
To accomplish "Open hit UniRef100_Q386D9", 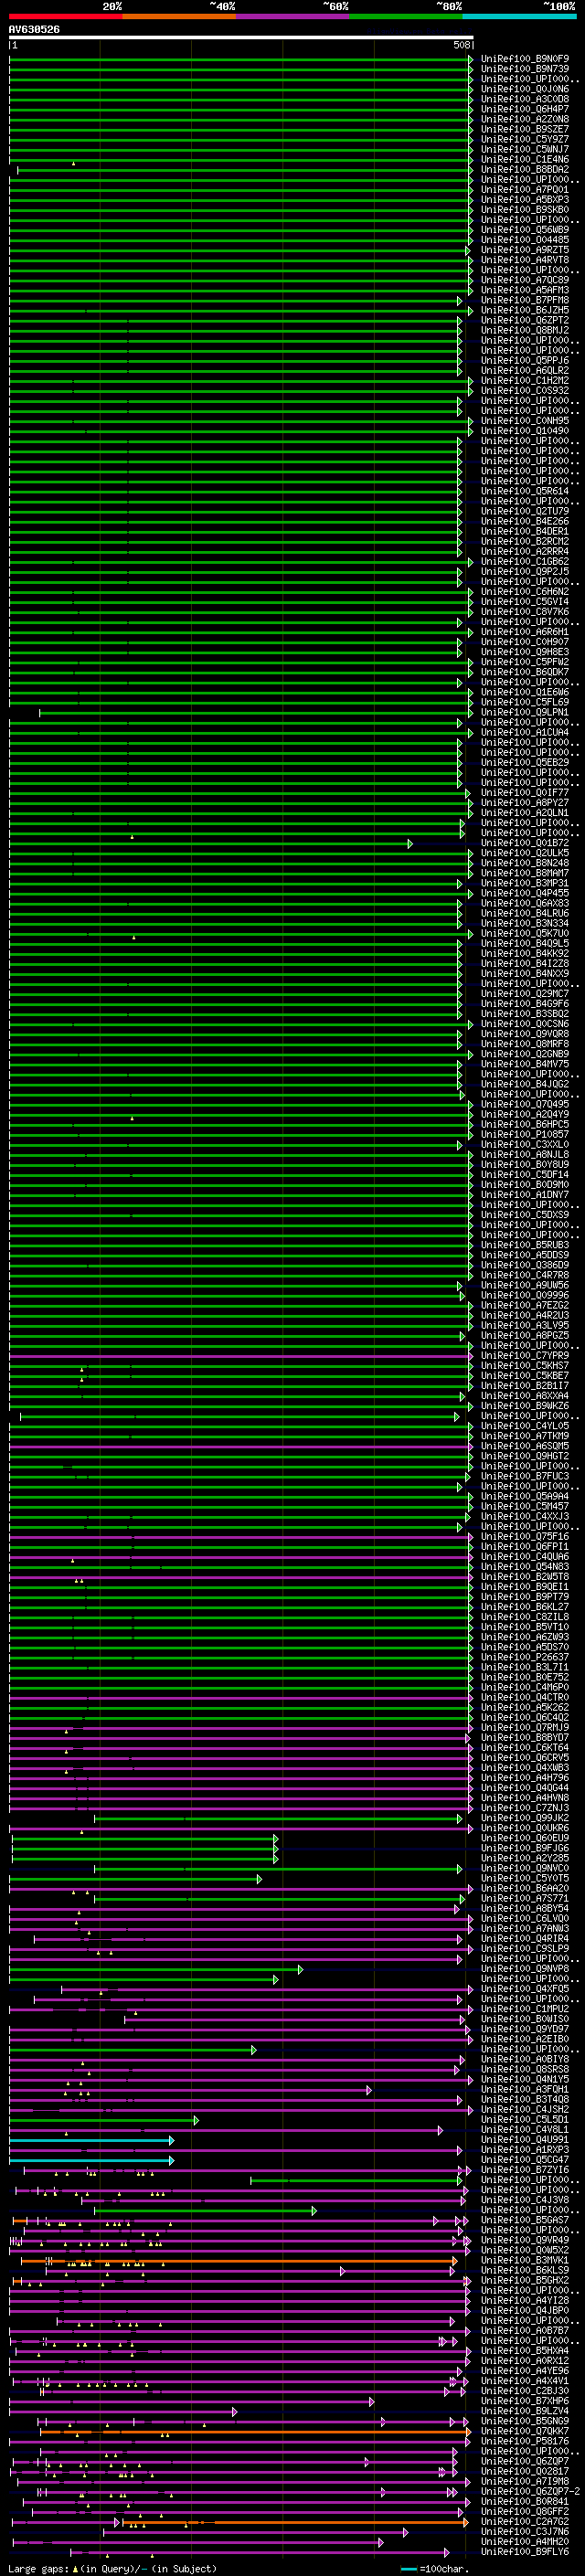I will [x=524, y=1265].
